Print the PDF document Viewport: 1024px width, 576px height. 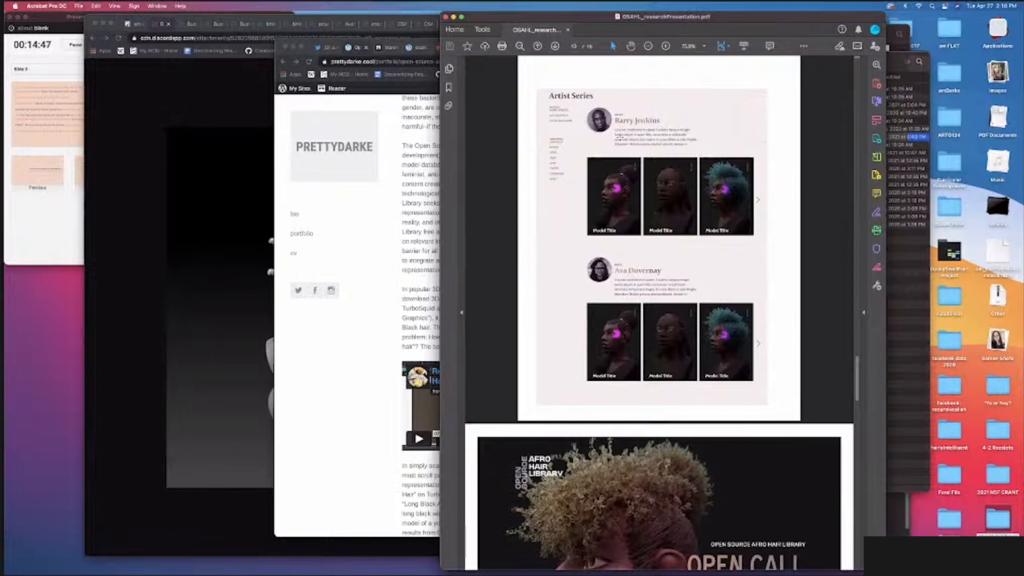pos(502,46)
